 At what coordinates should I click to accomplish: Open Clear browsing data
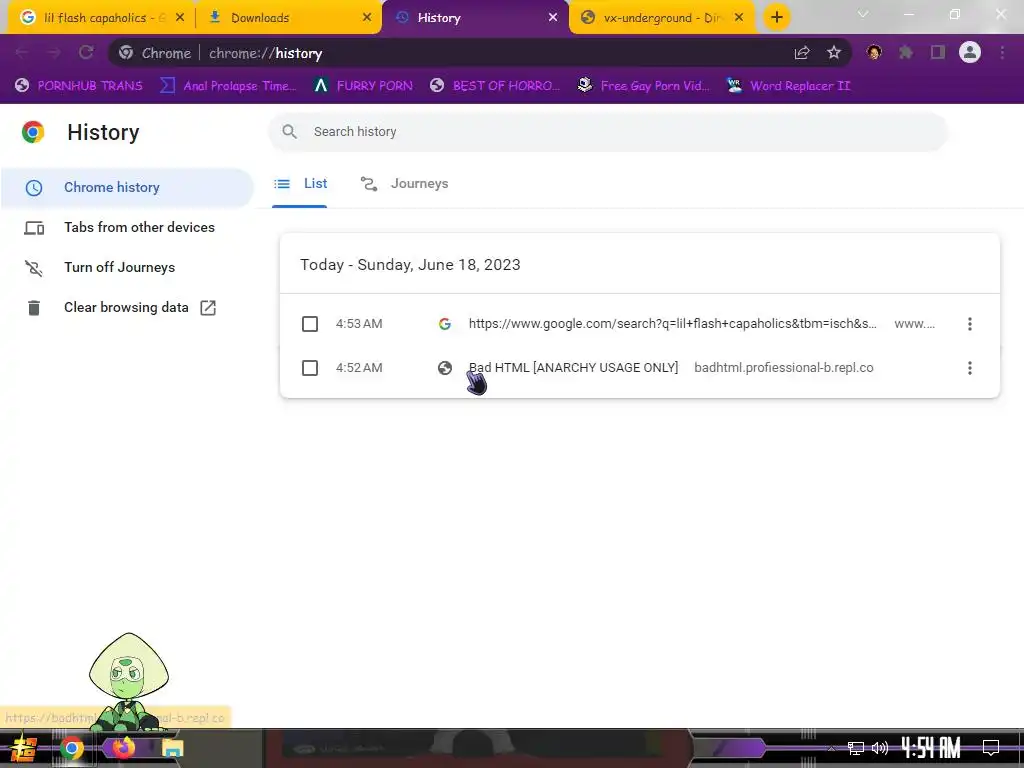pos(127,307)
